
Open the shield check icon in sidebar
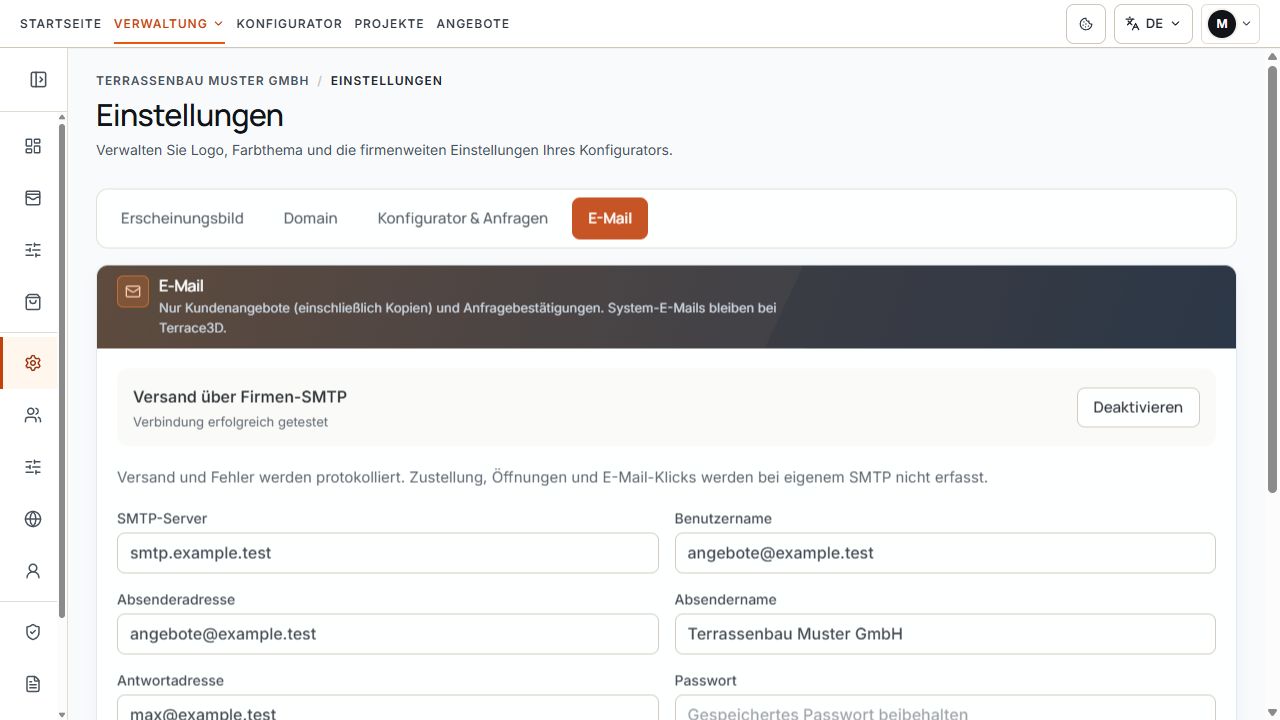pyautogui.click(x=33, y=632)
